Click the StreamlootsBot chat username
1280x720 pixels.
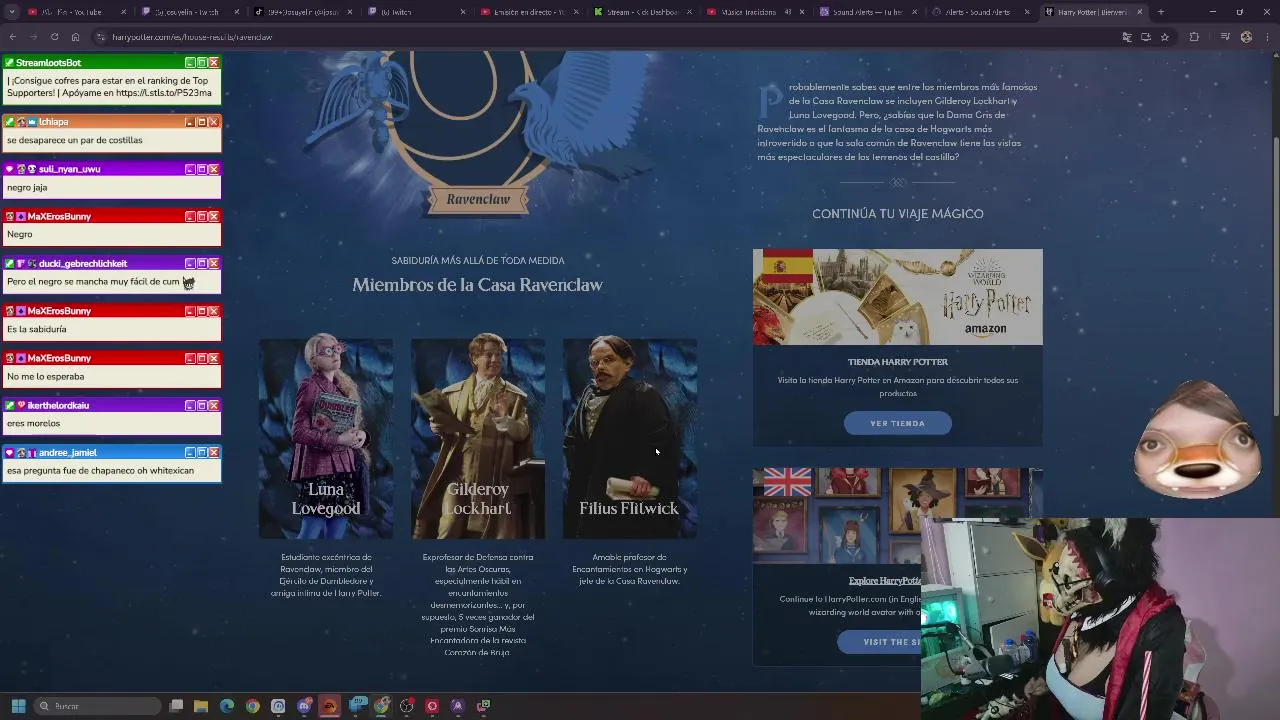[x=48, y=63]
